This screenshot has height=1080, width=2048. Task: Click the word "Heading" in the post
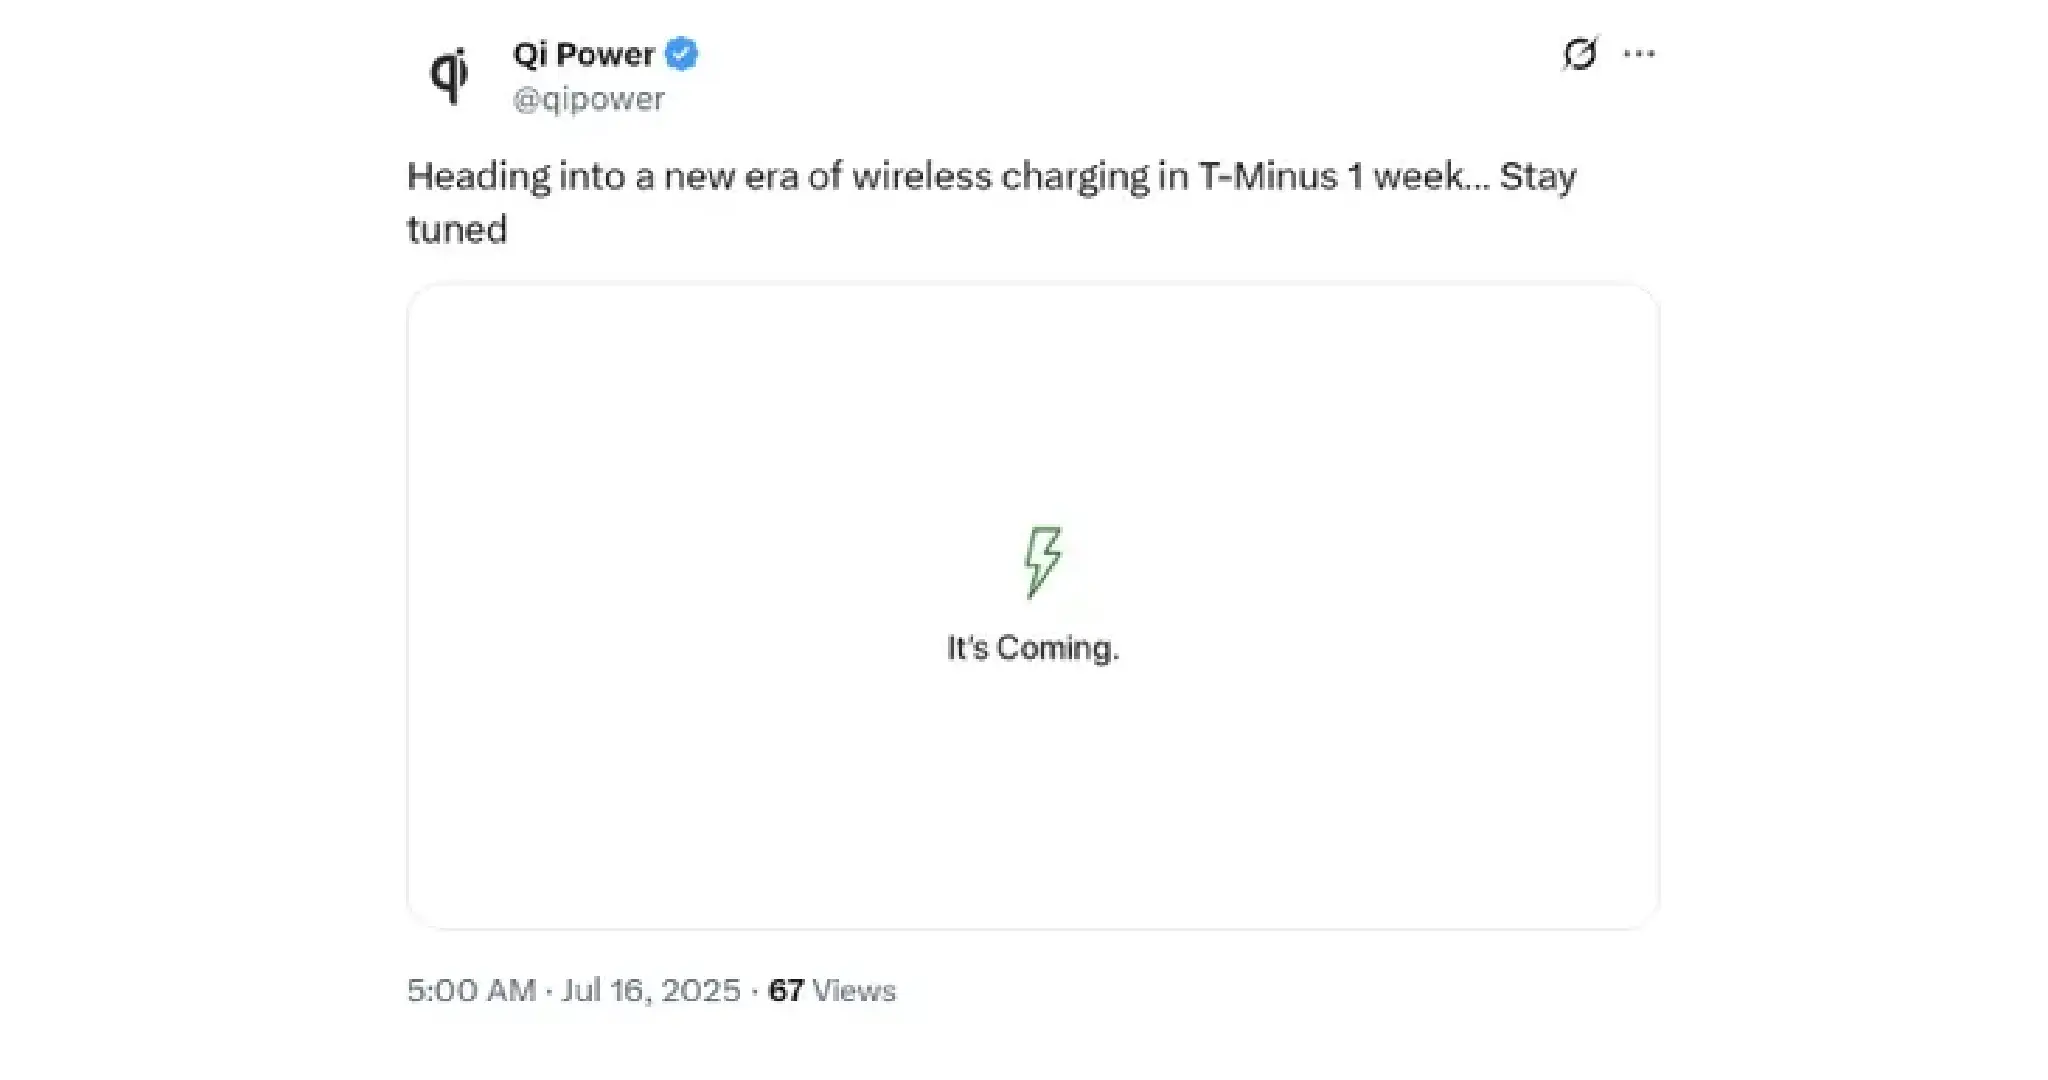(x=478, y=177)
